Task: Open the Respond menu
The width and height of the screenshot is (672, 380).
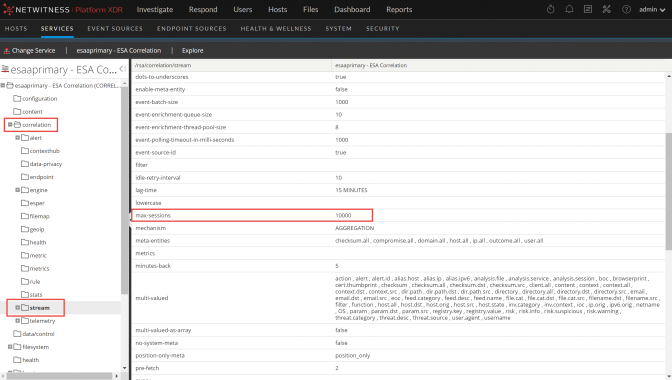Action: click(203, 9)
